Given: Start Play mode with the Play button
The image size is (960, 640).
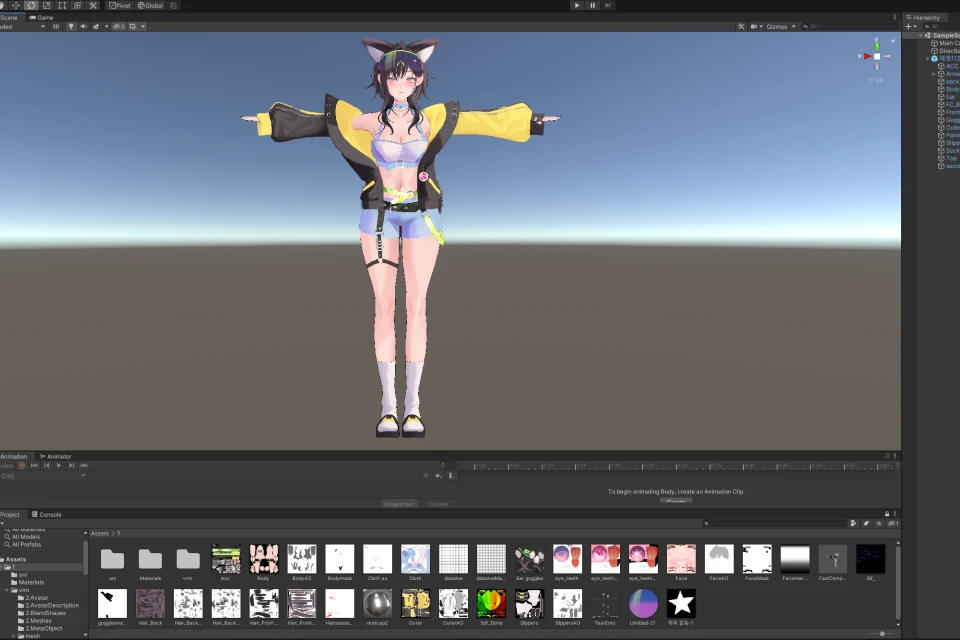Looking at the screenshot, I should tap(577, 6).
